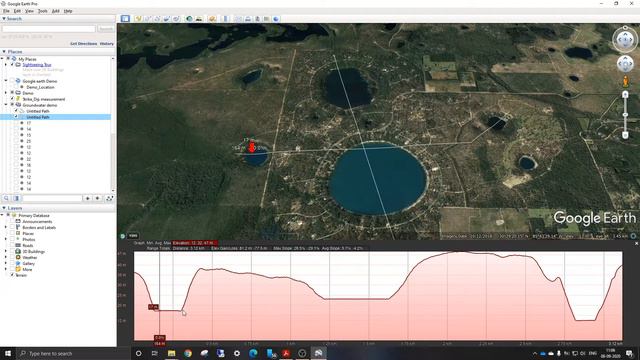This screenshot has height=360, width=640.
Task: Click the zoom slider track
Action: (625, 115)
